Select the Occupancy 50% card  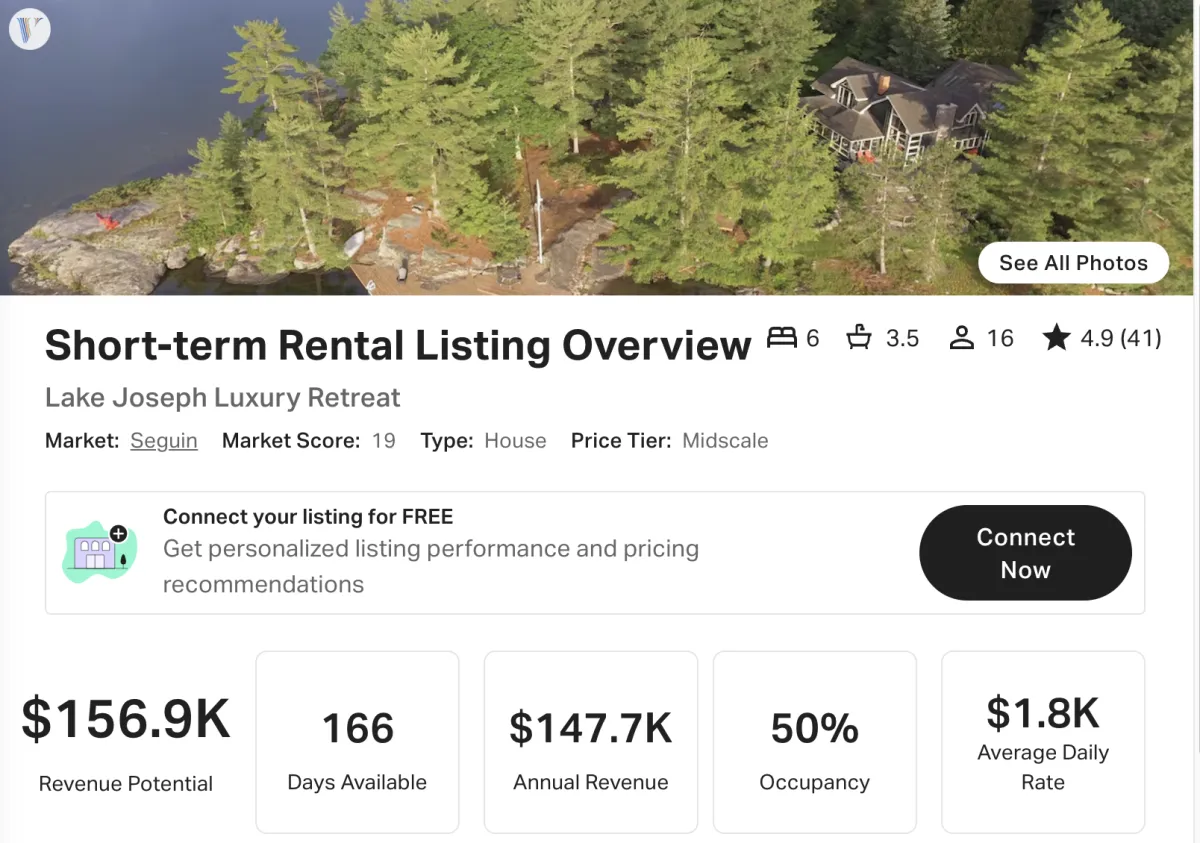[x=814, y=742]
